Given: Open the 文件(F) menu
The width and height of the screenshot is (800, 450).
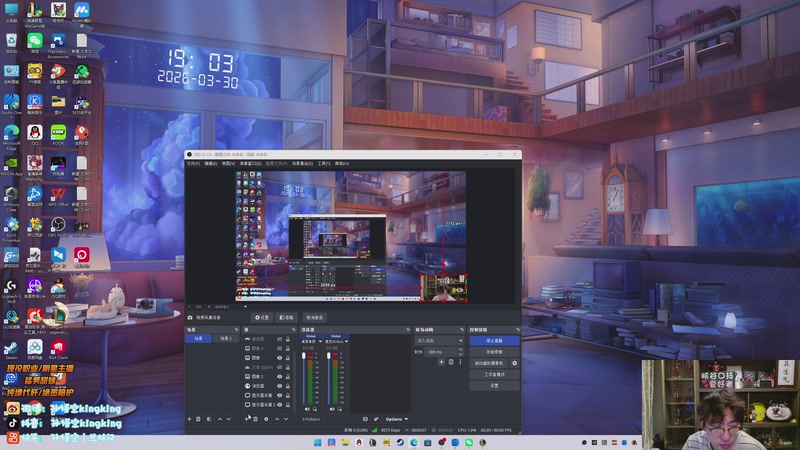Looking at the screenshot, I should 193,164.
